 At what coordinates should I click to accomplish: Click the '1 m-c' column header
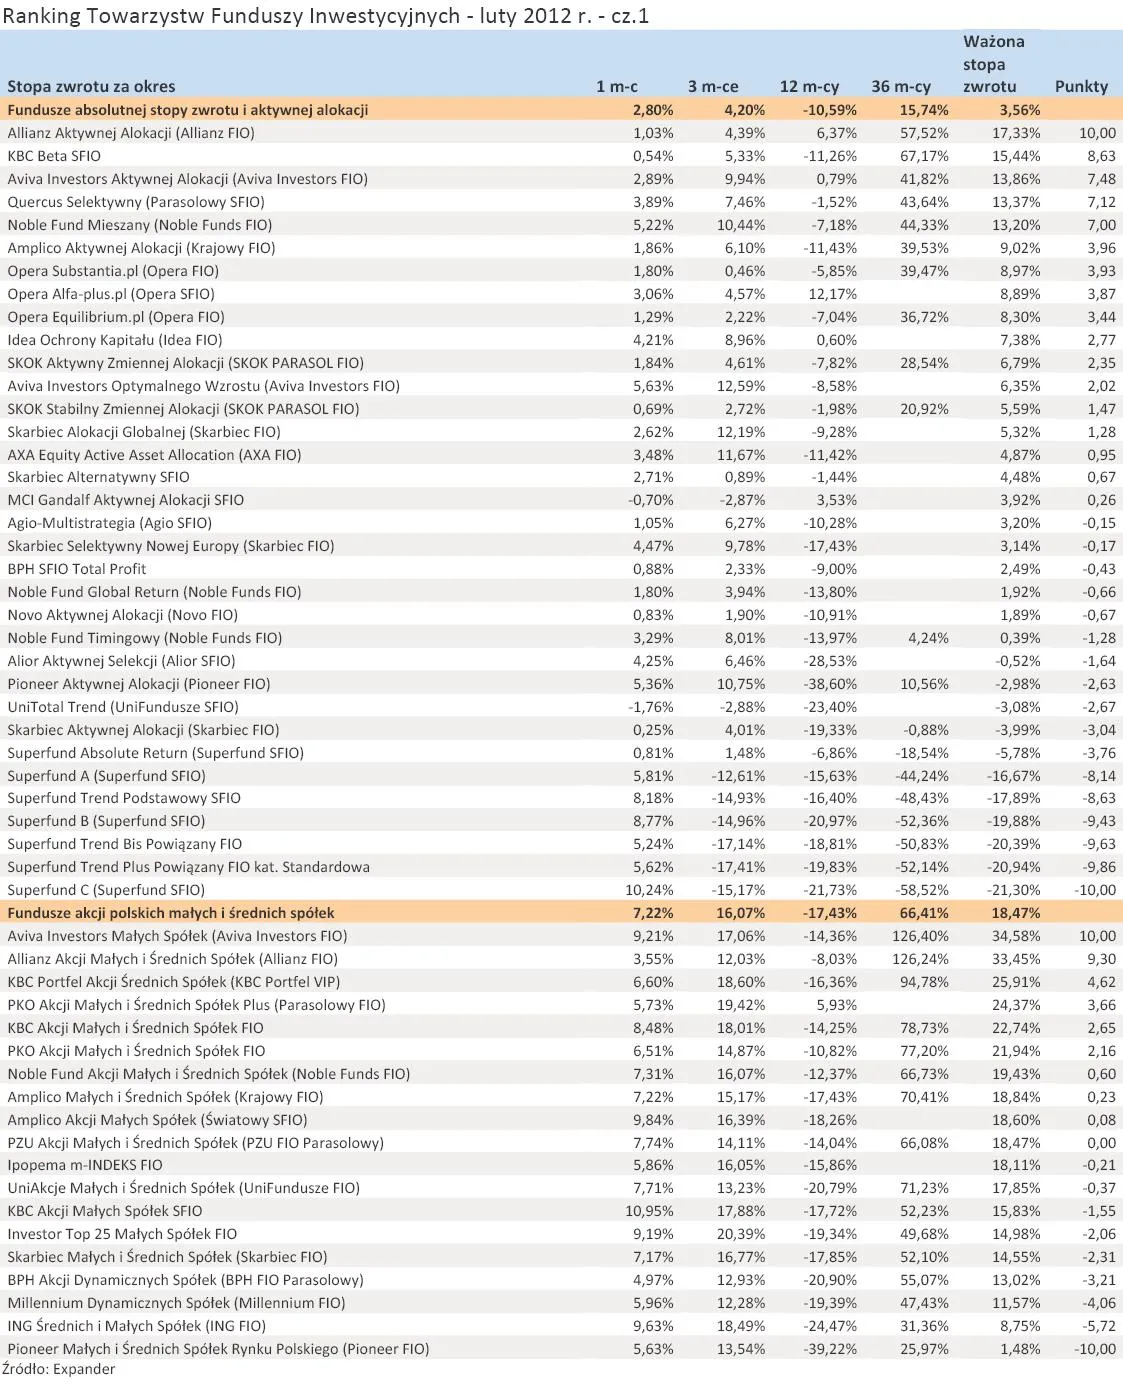tap(617, 87)
